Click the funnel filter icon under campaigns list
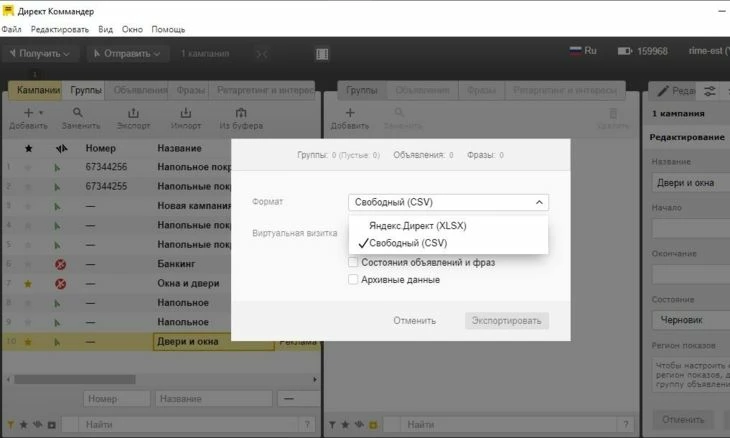Viewport: 730px width, 438px height. click(10, 425)
